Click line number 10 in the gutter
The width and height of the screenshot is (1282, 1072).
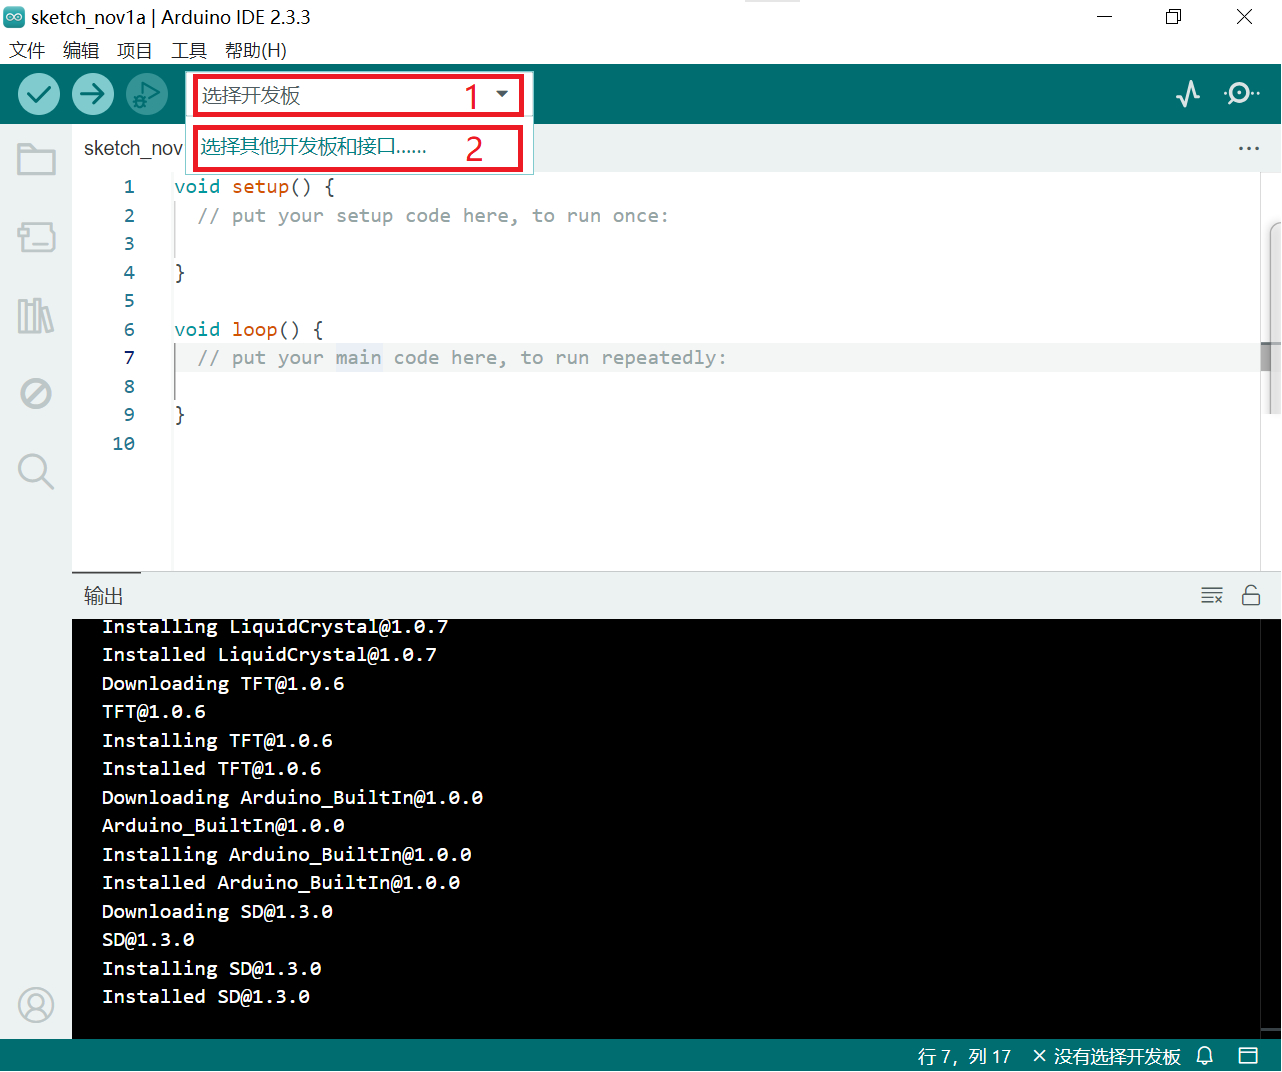[124, 443]
